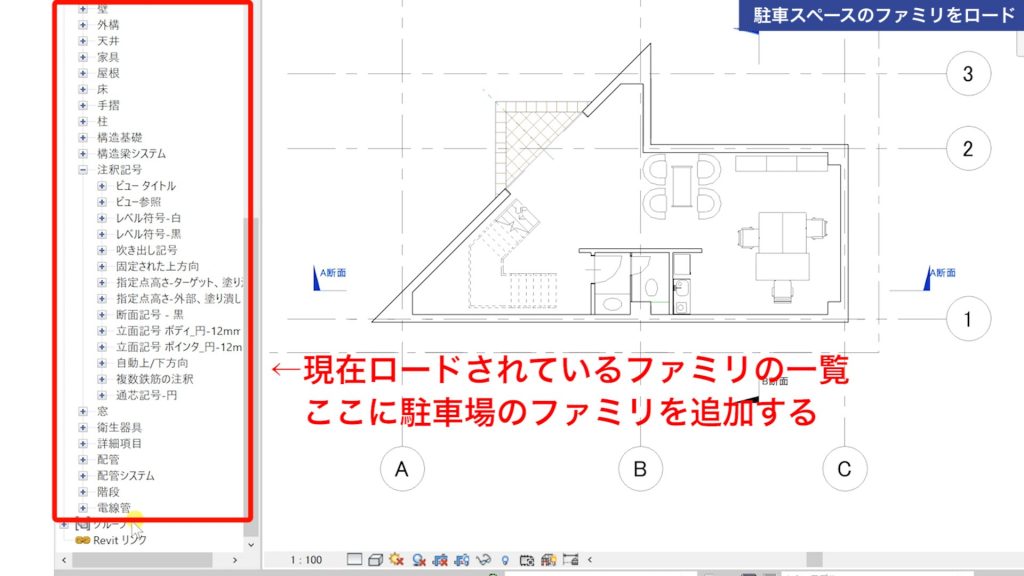
Task: Click the '<' collapse arrow on view bar
Action: click(590, 560)
